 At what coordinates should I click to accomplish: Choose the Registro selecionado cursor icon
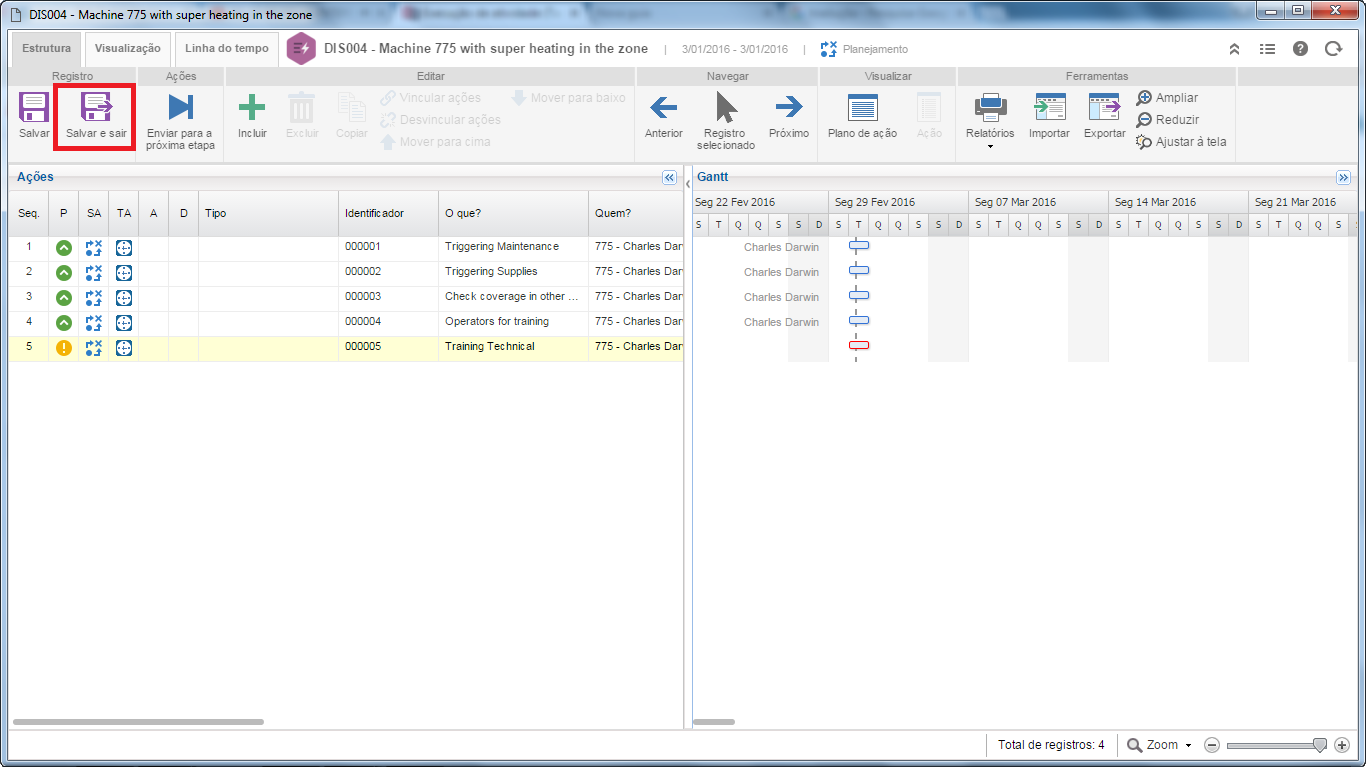(726, 107)
